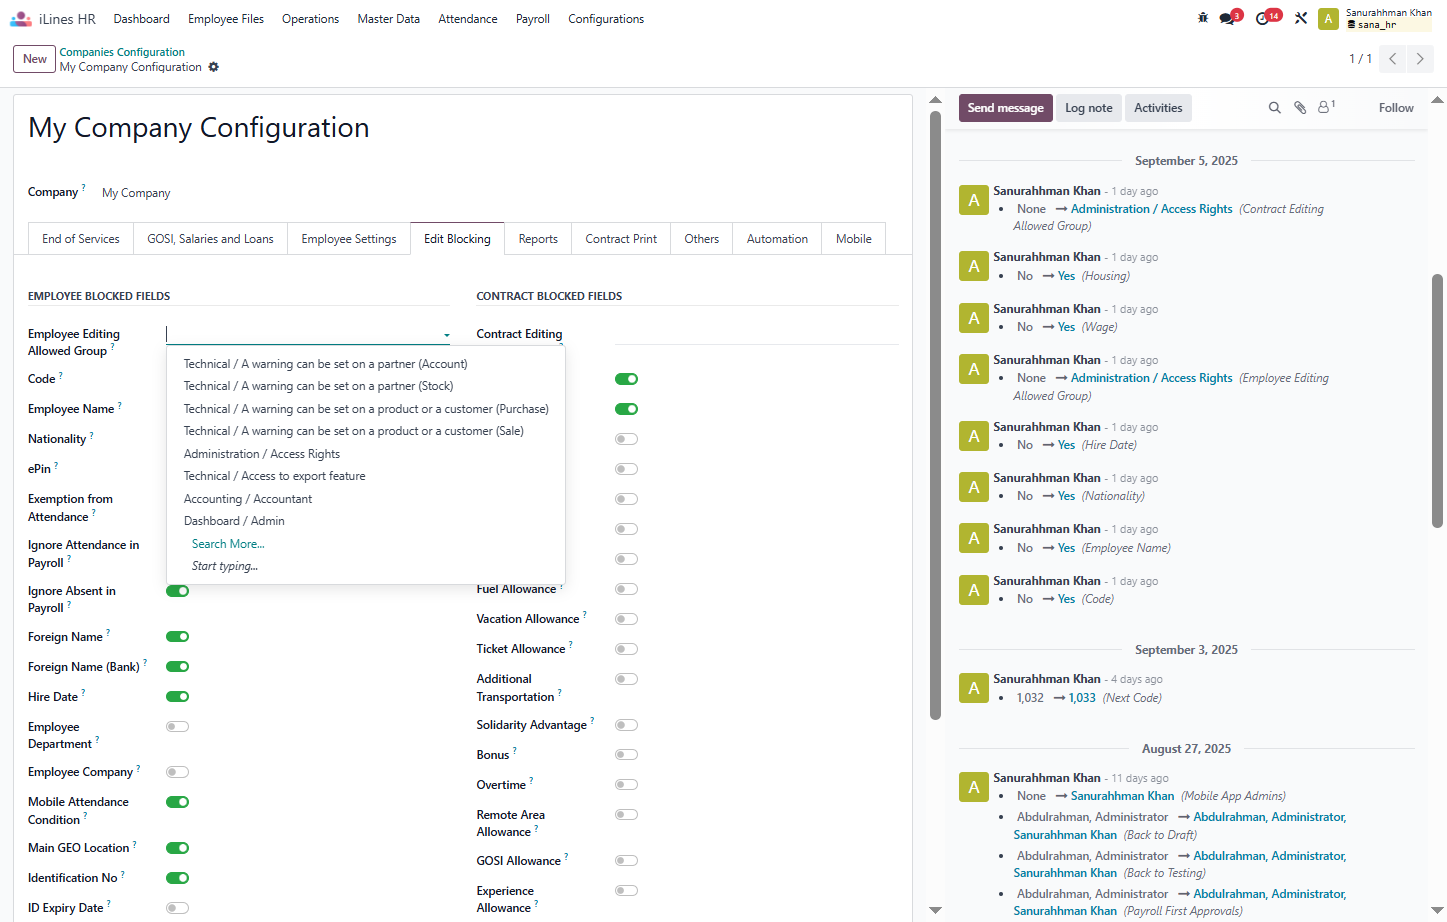1447x922 pixels.
Task: Go to the previous record arrow
Action: coord(1392,59)
